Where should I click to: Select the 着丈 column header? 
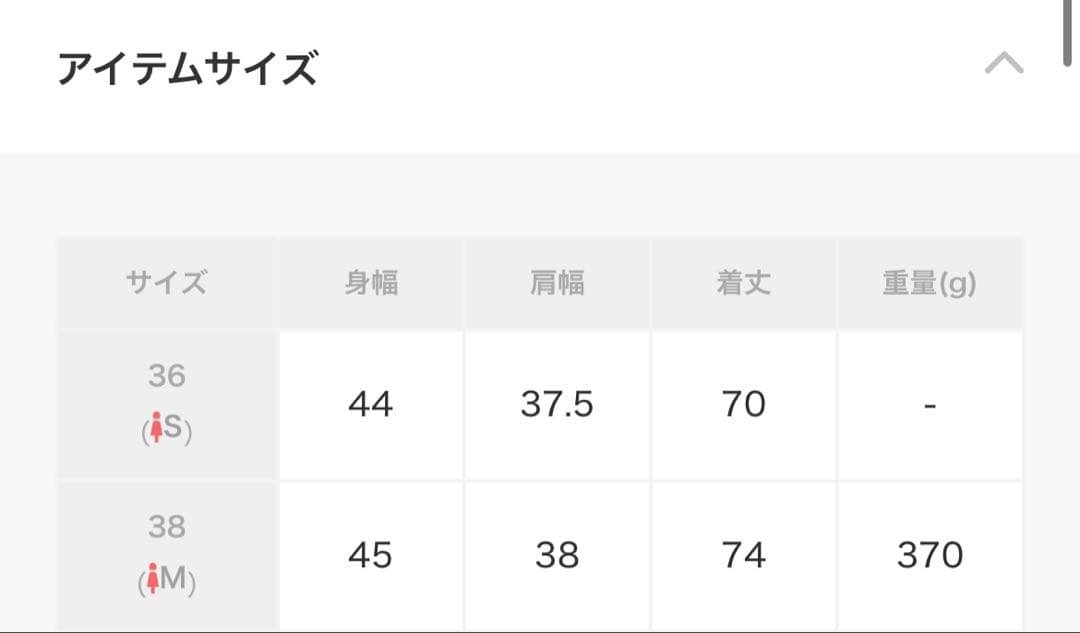coord(743,284)
